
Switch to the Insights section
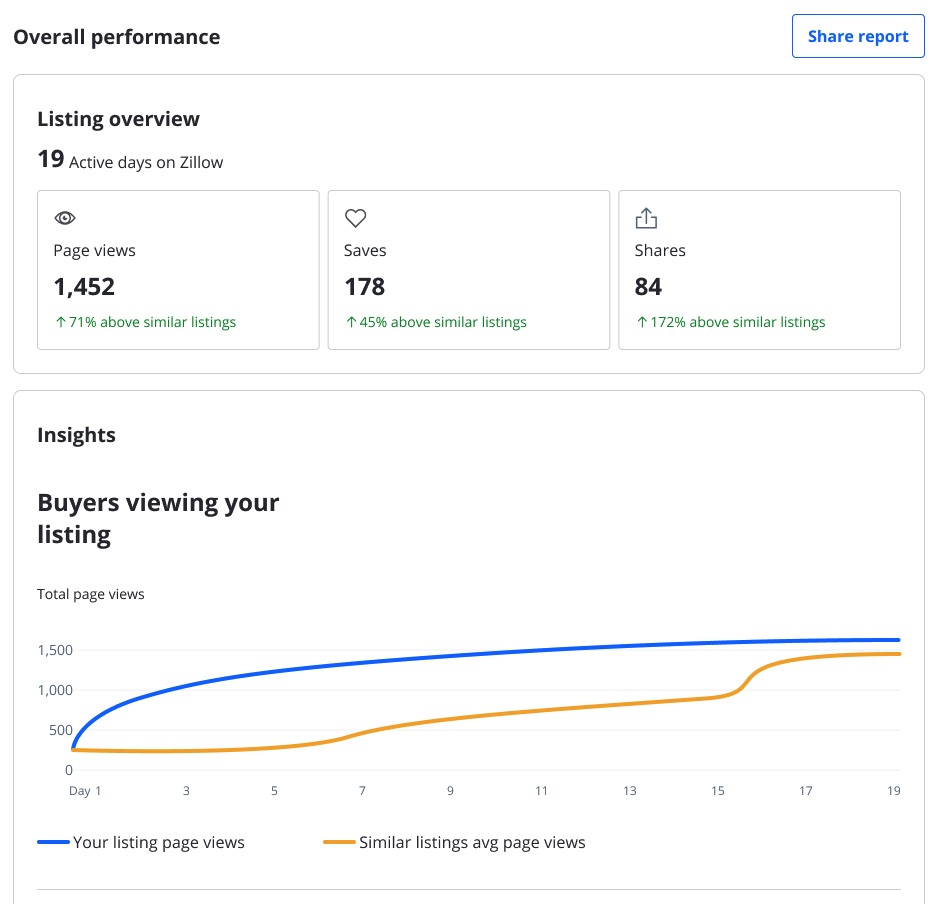coord(76,434)
